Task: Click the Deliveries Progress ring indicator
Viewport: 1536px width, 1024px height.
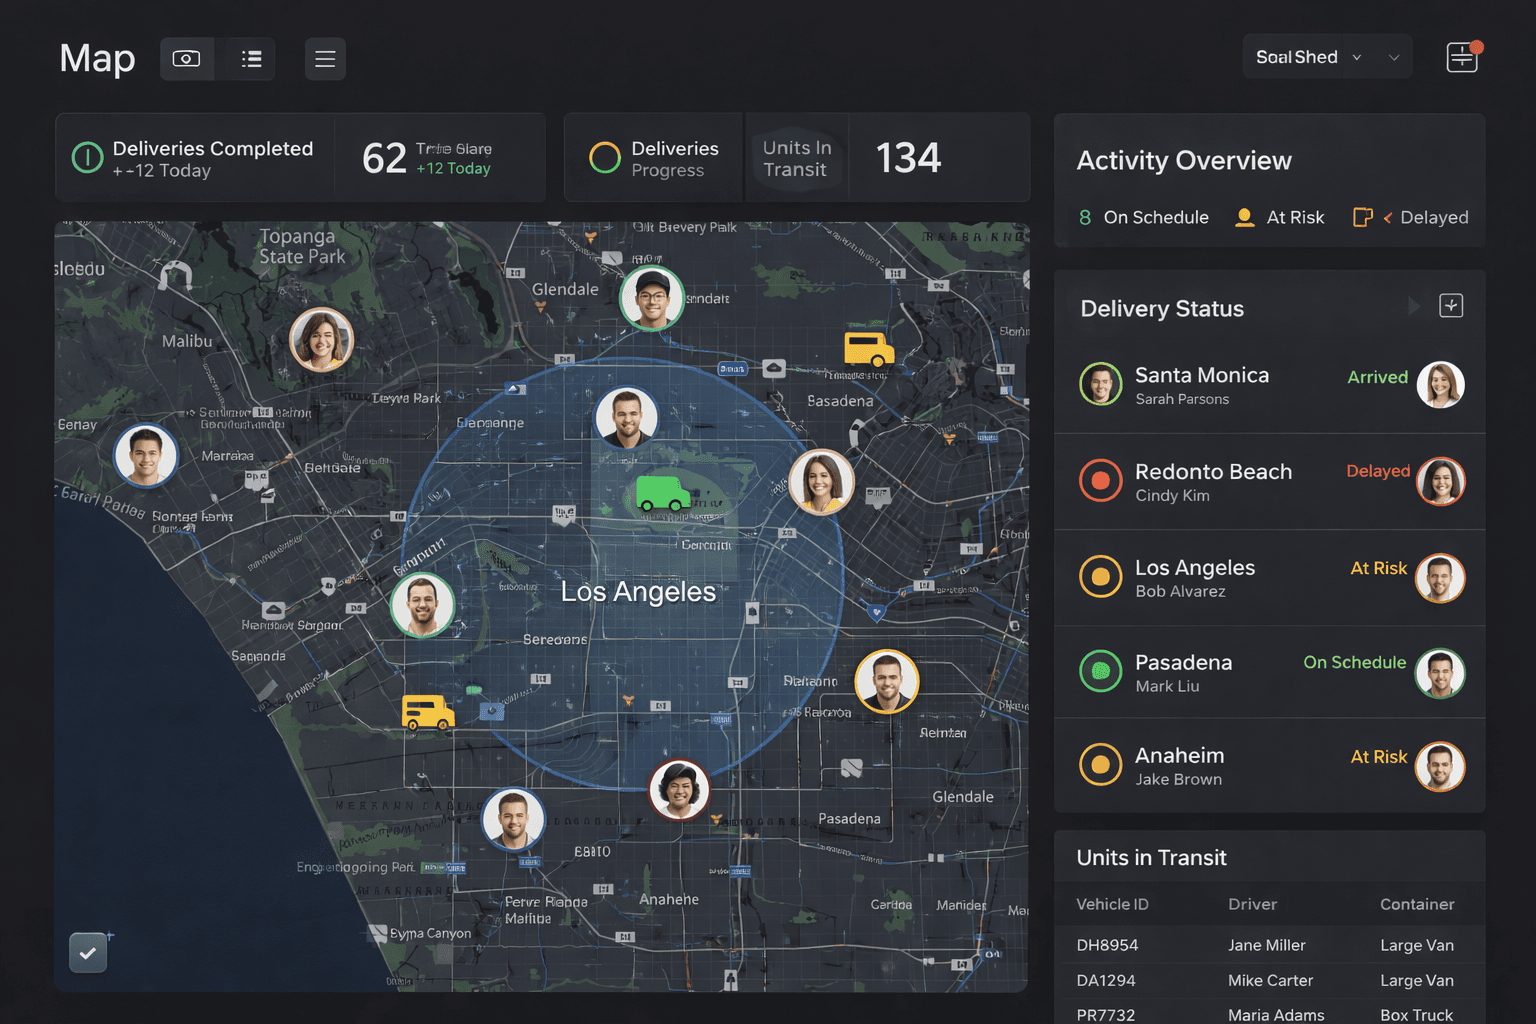Action: (x=603, y=157)
